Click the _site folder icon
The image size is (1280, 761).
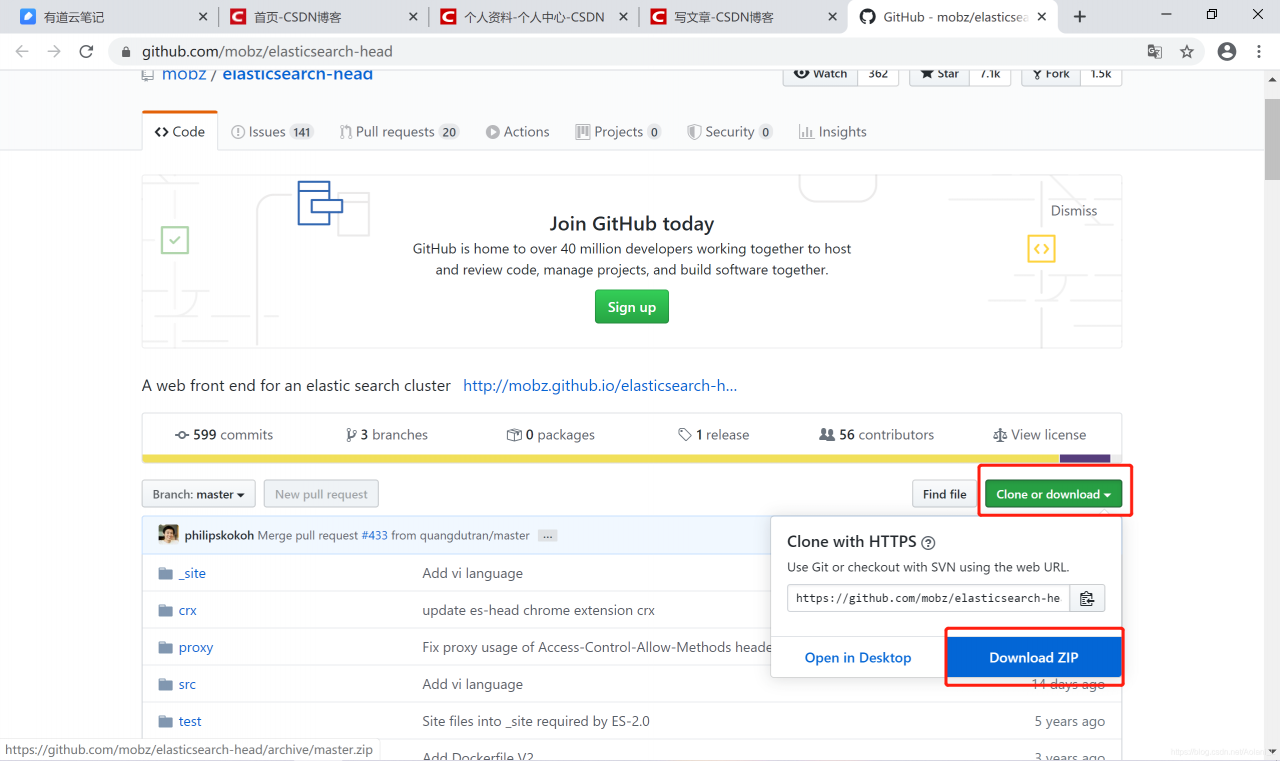click(x=166, y=573)
